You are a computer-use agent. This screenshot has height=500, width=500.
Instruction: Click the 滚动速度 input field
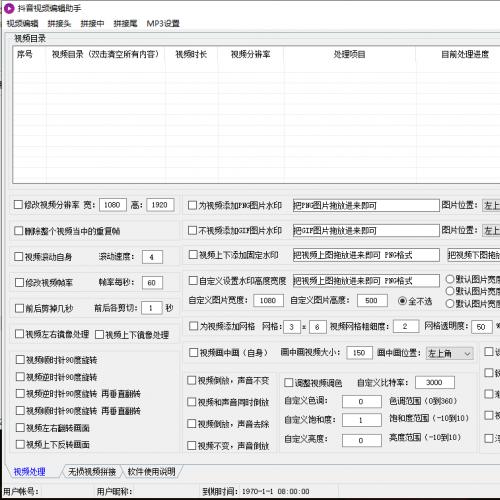coord(152,257)
